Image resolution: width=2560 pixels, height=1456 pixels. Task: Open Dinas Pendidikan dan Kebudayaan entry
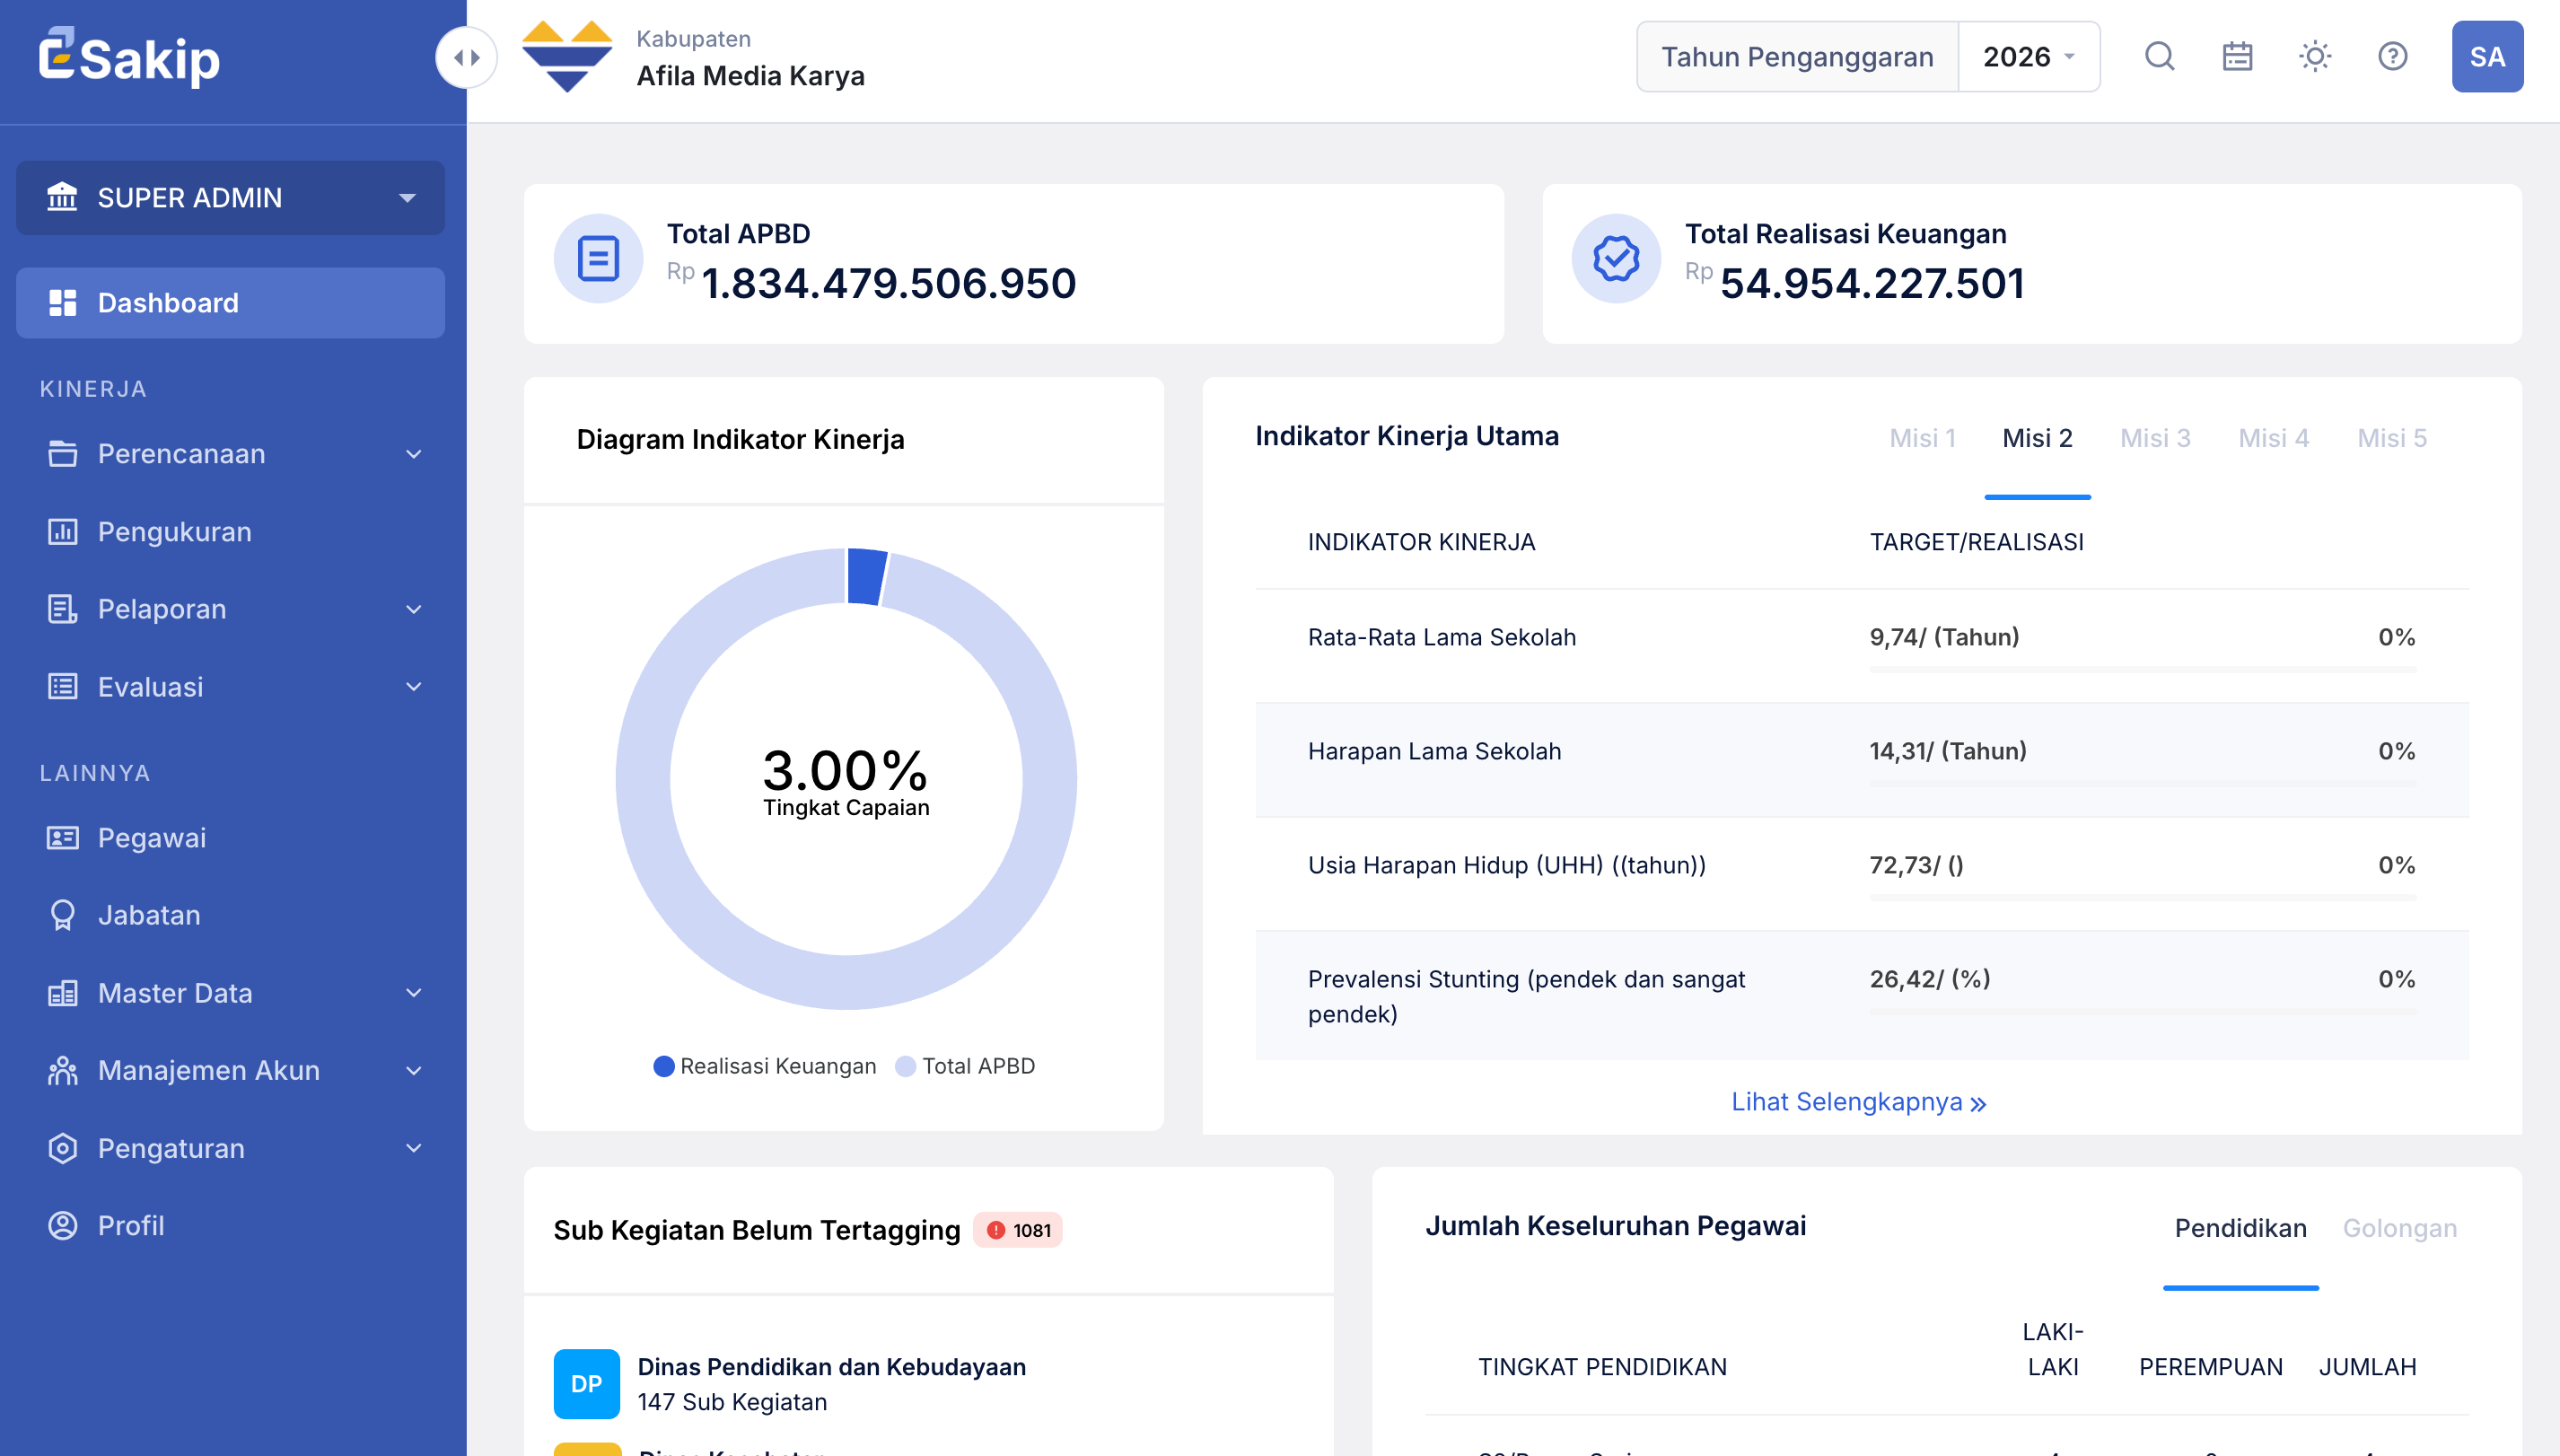point(831,1366)
